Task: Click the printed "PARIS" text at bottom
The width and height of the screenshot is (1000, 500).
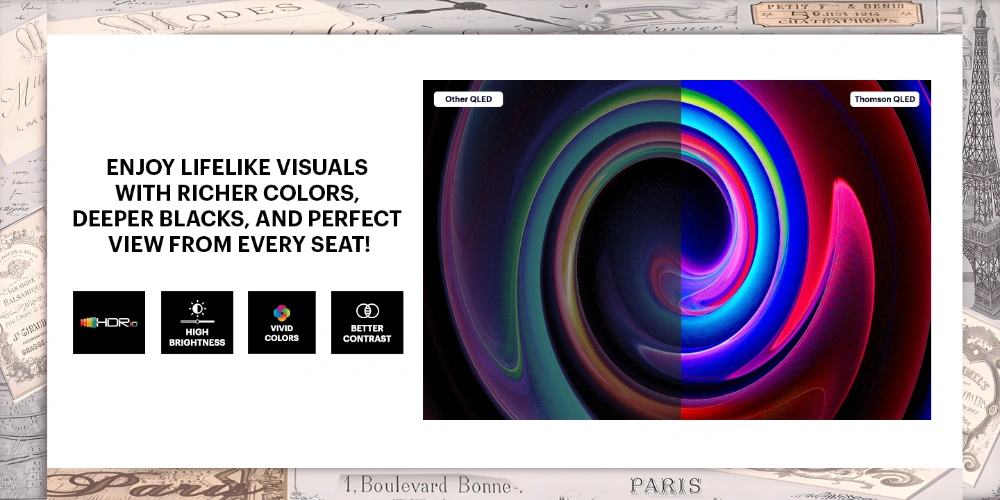Action: click(665, 485)
